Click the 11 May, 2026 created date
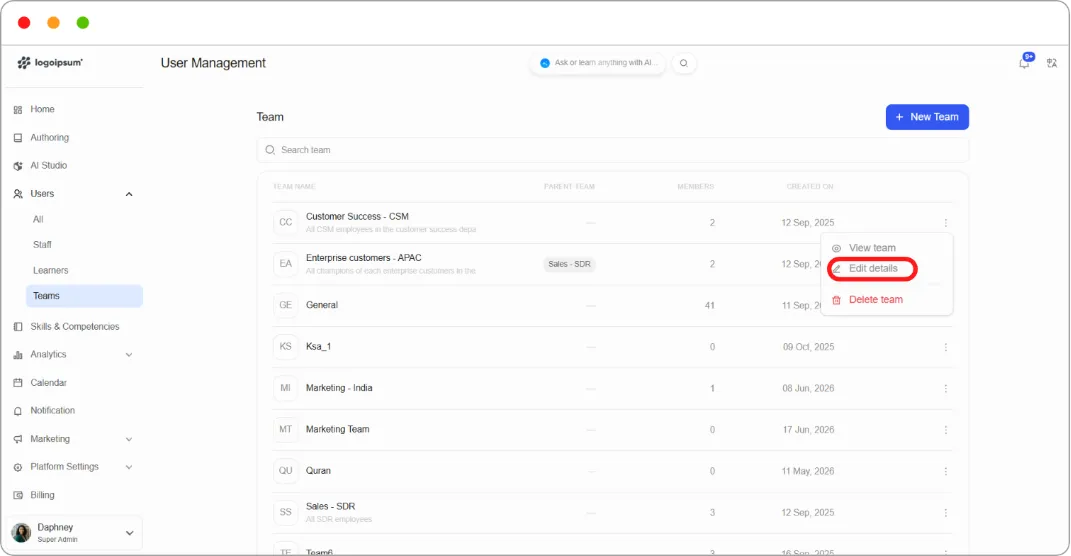Screen dimensions: 1071x556 click(x=808, y=471)
